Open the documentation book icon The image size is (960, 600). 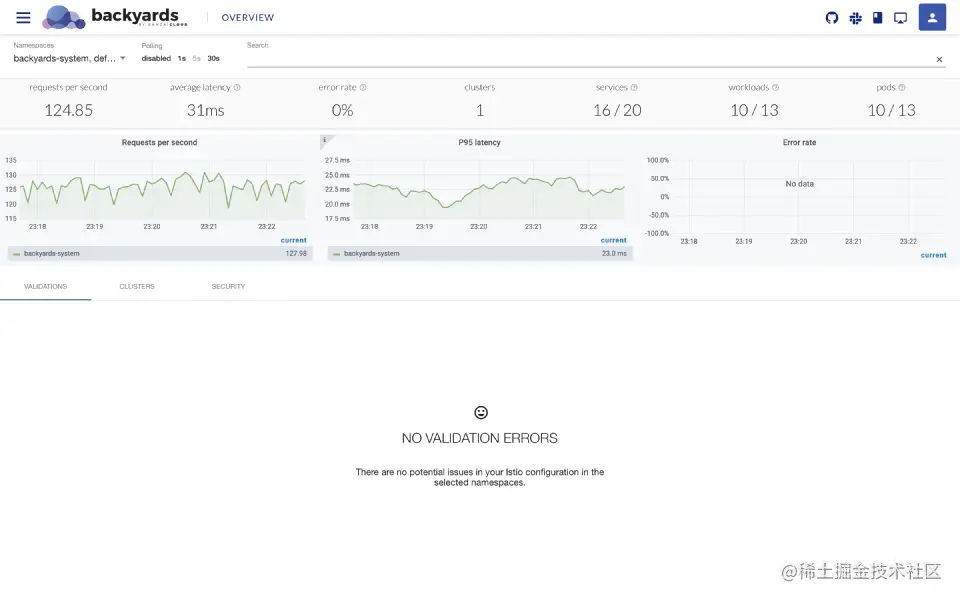click(877, 18)
